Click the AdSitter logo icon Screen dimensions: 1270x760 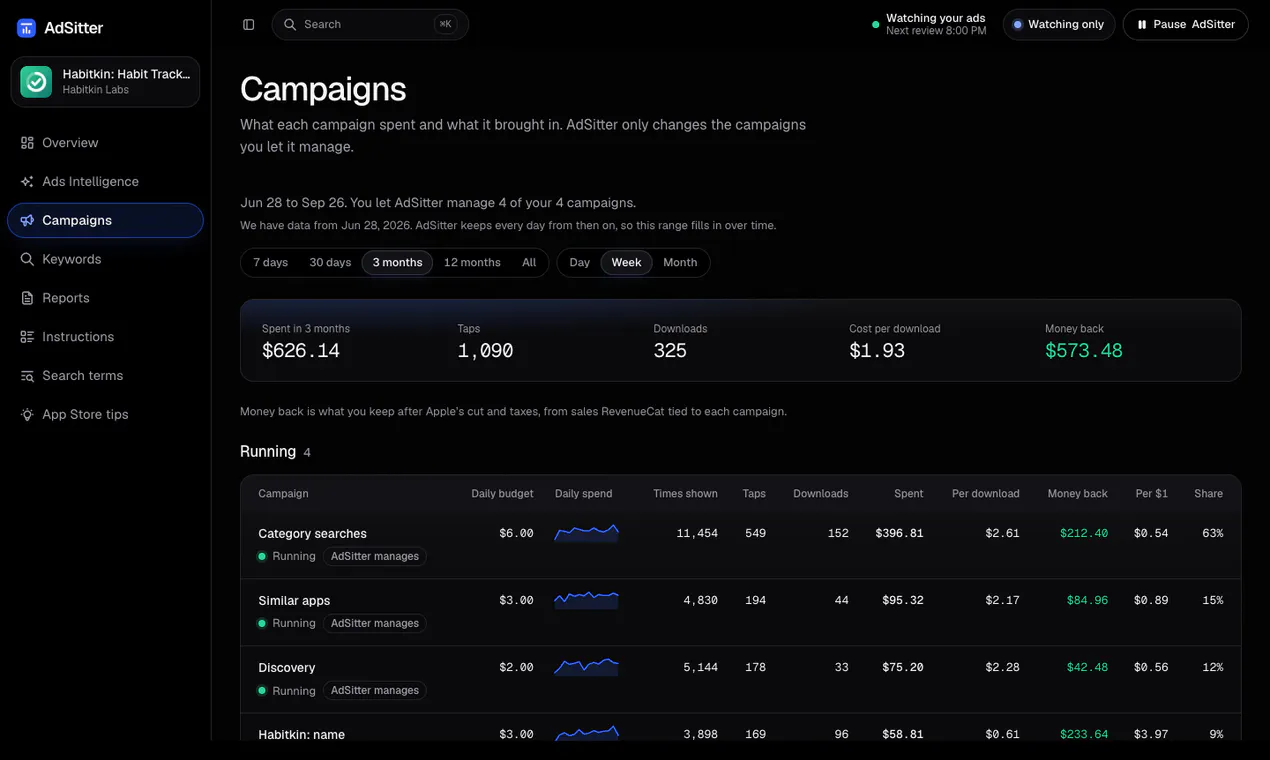pyautogui.click(x=26, y=28)
